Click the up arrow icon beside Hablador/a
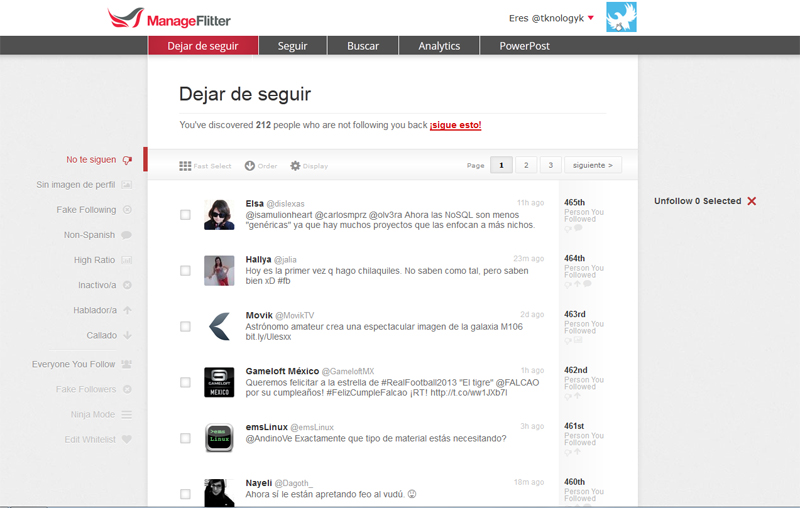Viewport: 800px width, 508px height. [128, 310]
